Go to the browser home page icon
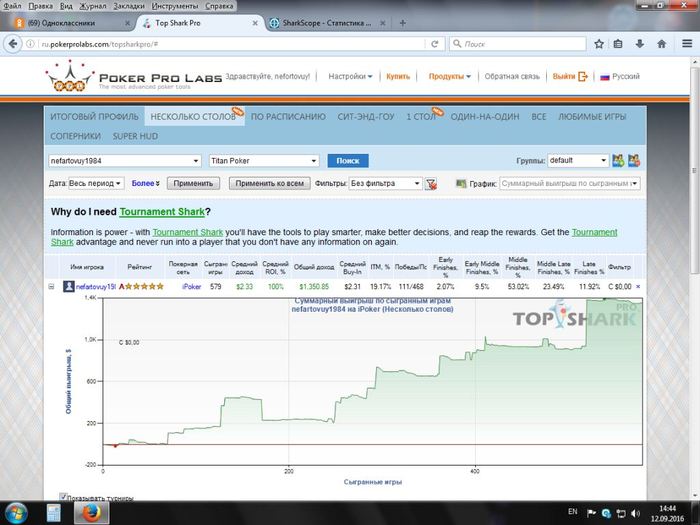Viewport: 700px width, 525px height. [662, 44]
